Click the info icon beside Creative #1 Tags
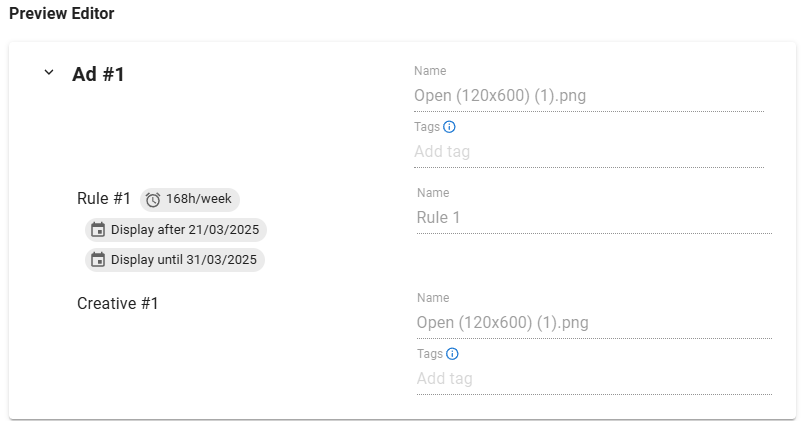Image resolution: width=804 pixels, height=421 pixels. (452, 354)
